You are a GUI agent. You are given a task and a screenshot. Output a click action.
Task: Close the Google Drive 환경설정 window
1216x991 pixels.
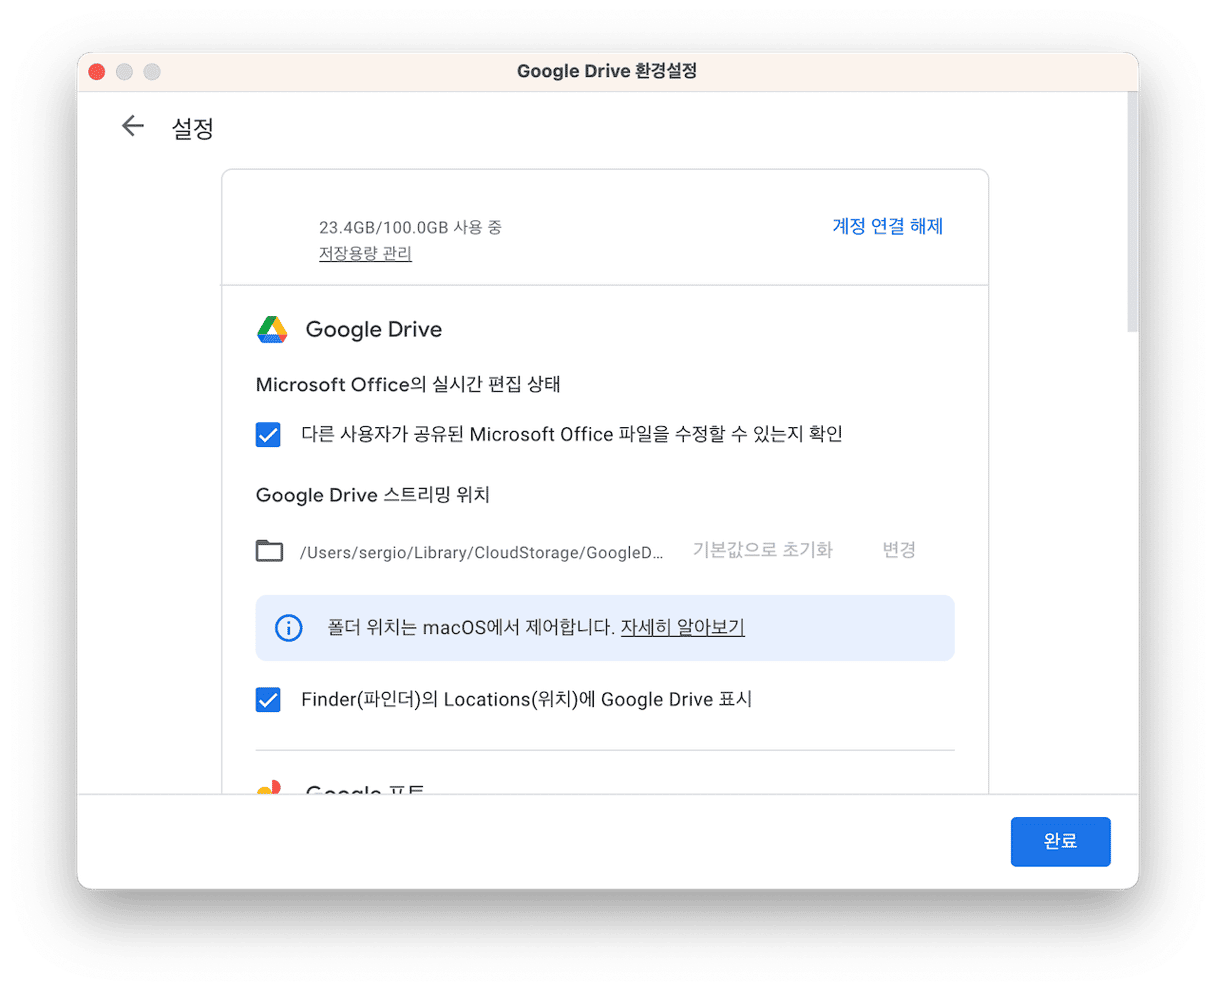97,72
